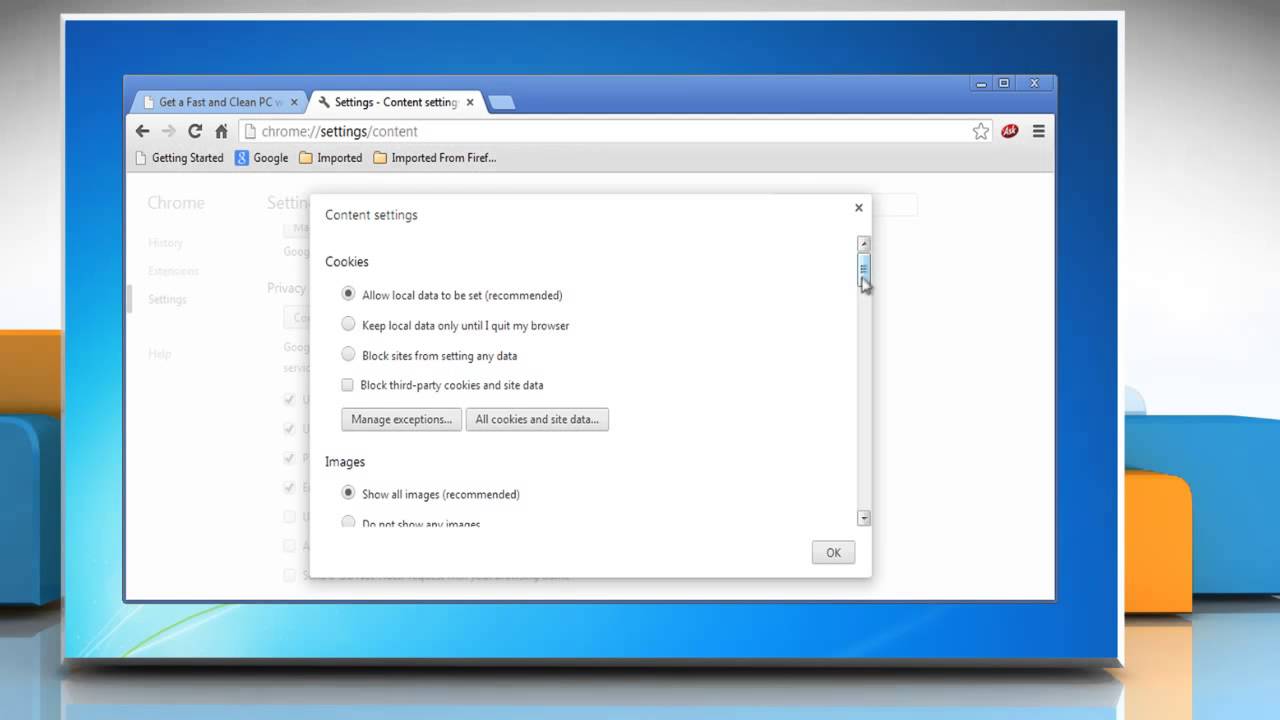Open a new tab
This screenshot has width=1280, height=720.
501,102
